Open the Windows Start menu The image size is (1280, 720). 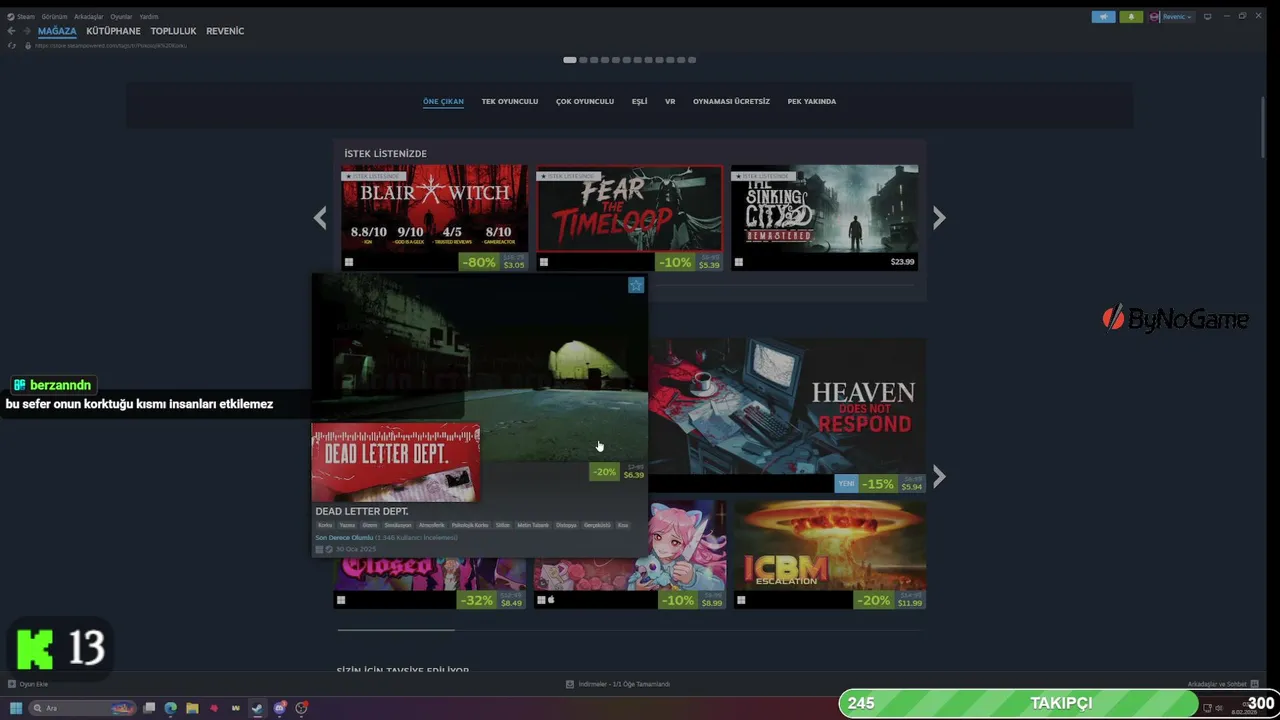coord(16,708)
